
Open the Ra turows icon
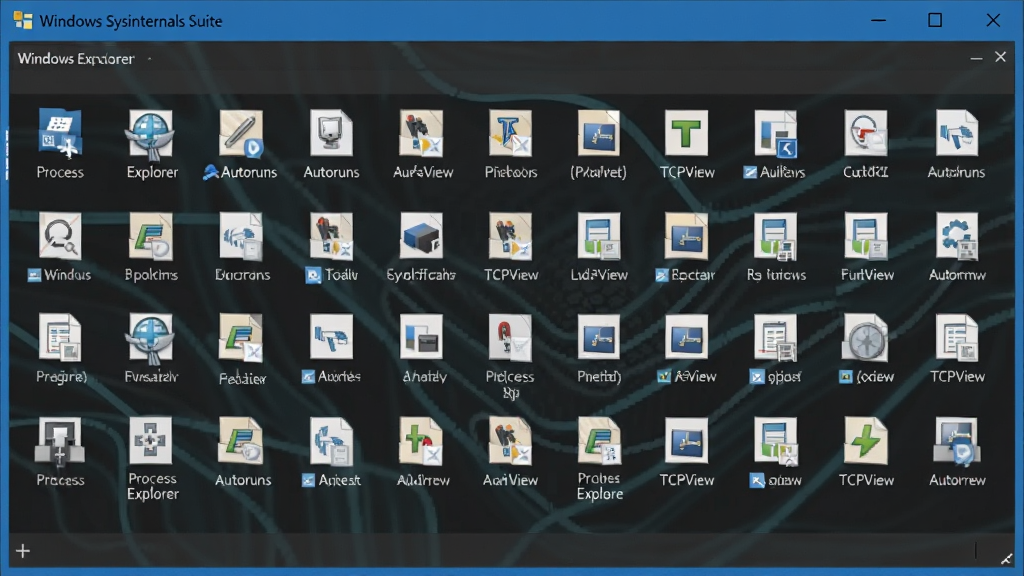776,236
